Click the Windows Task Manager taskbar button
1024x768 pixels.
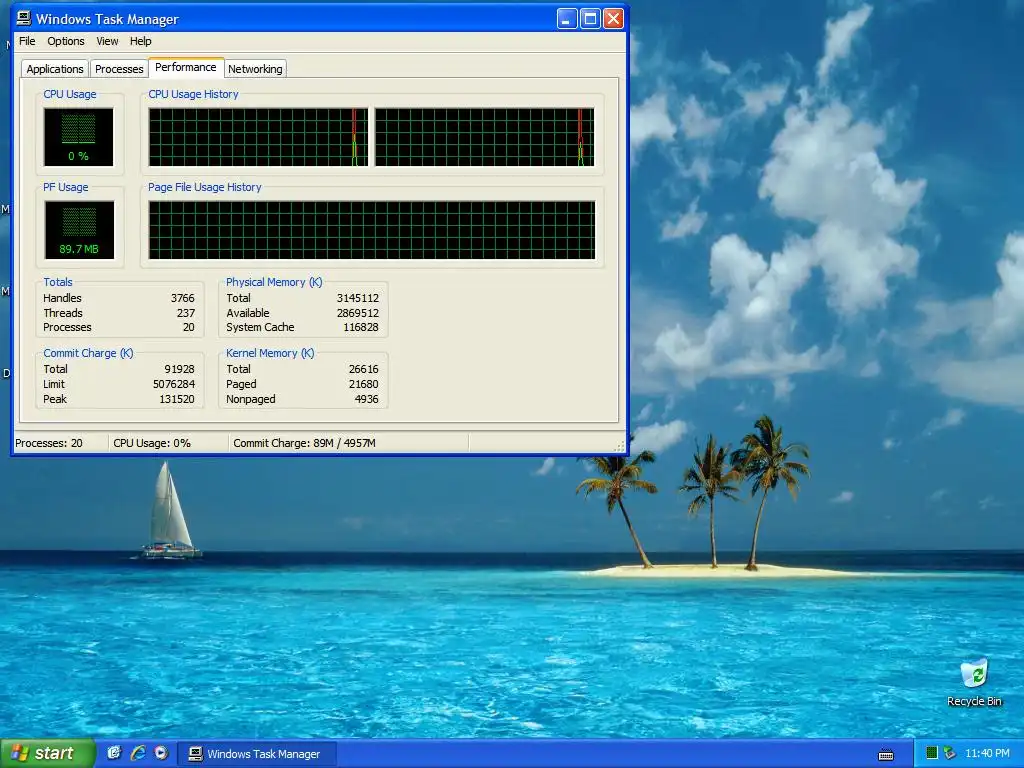point(257,754)
